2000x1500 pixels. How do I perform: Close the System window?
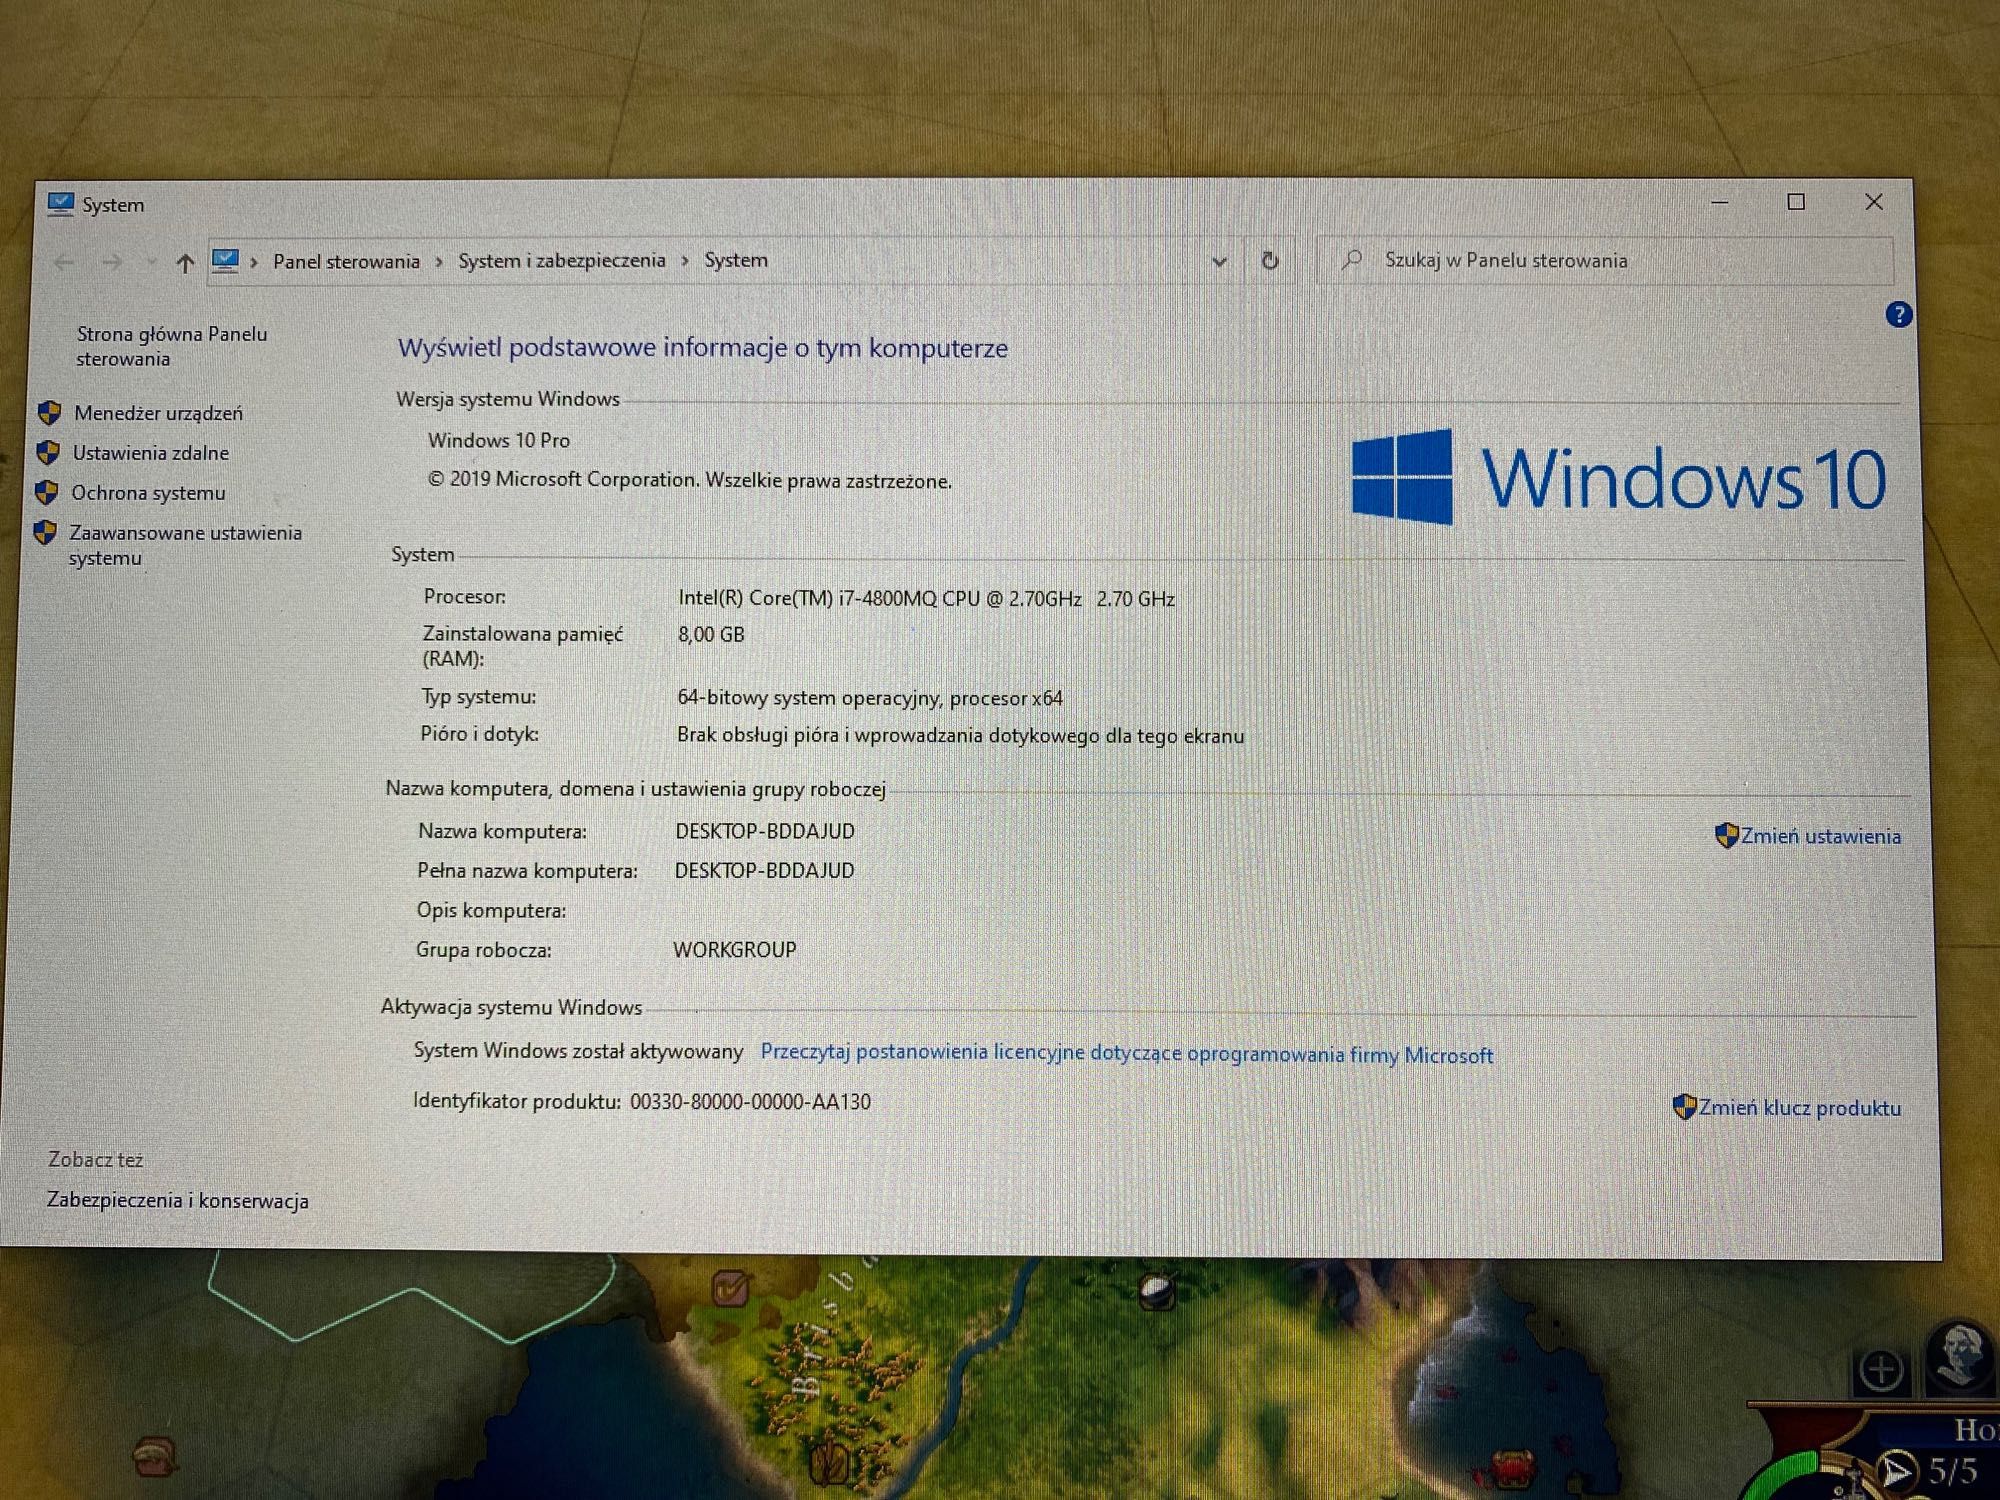[x=1874, y=202]
